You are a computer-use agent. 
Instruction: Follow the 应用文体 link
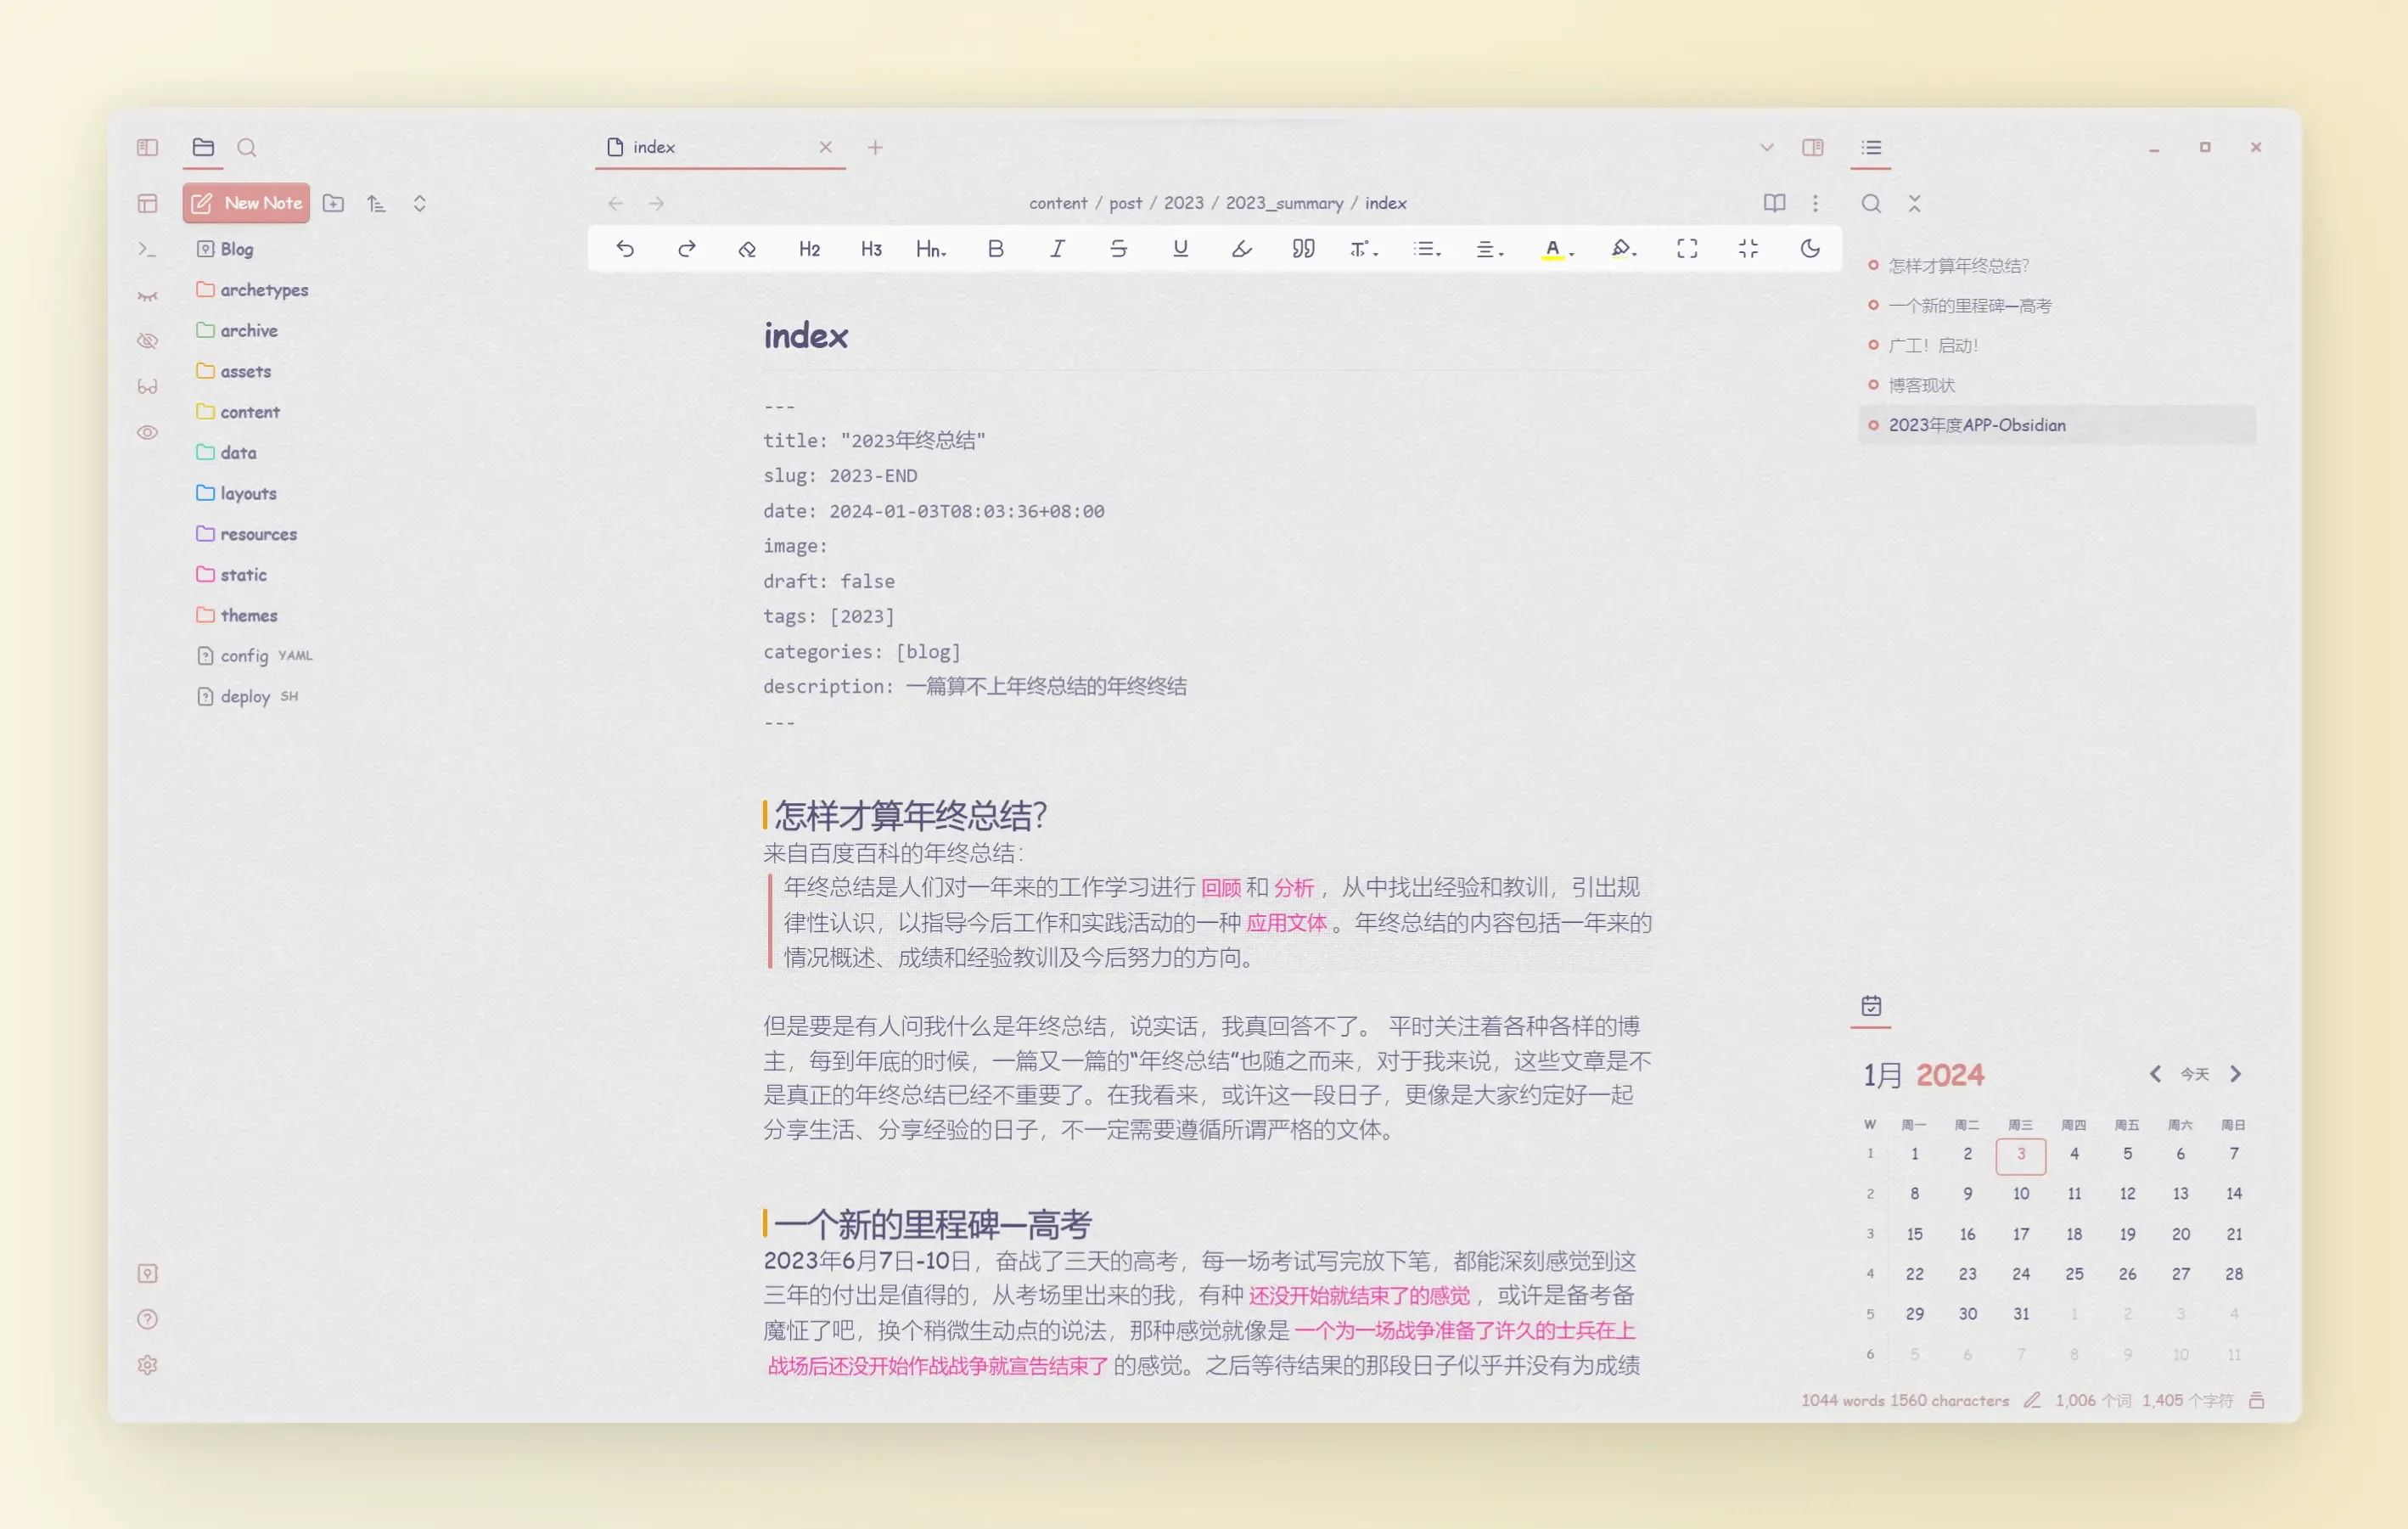tap(1285, 923)
